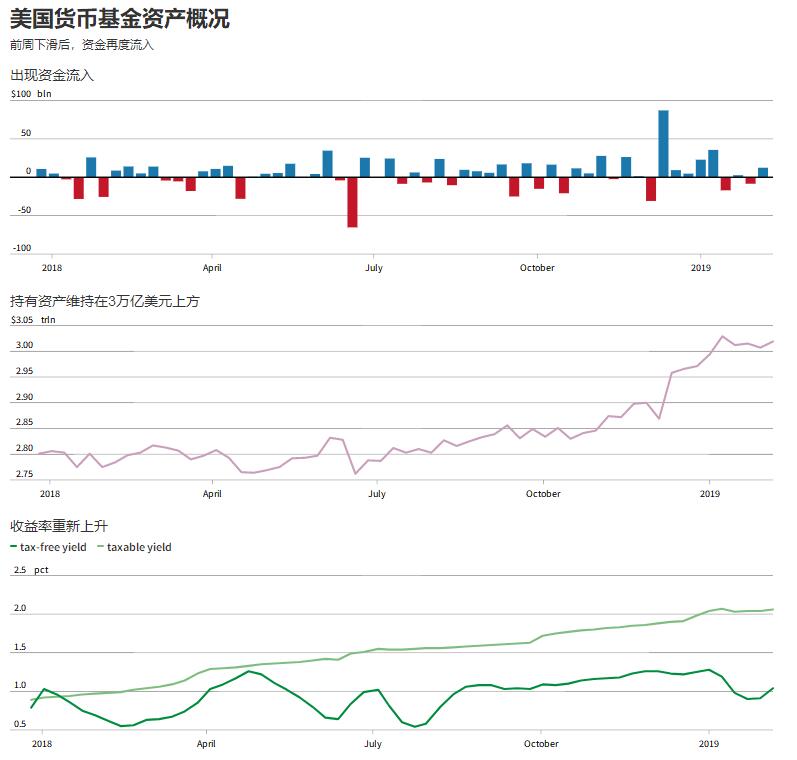The image size is (797, 760).
Task: Select the 出现资金流入 chart heading
Action: [52, 75]
